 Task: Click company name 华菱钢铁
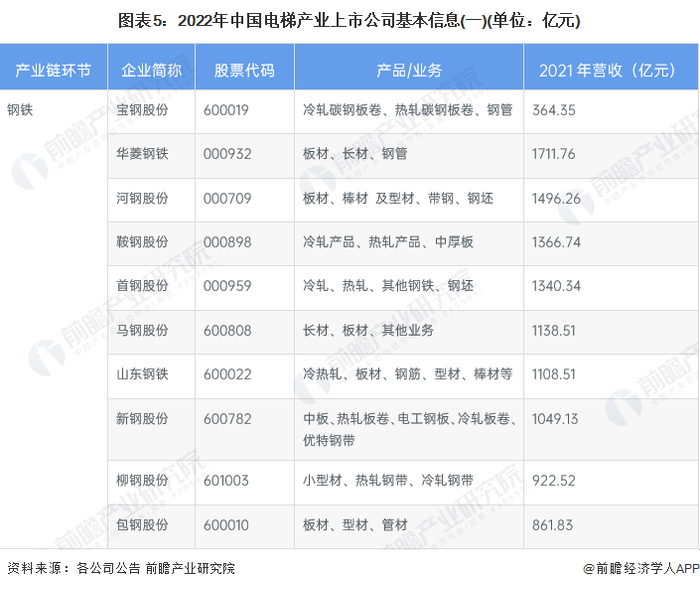coord(142,154)
